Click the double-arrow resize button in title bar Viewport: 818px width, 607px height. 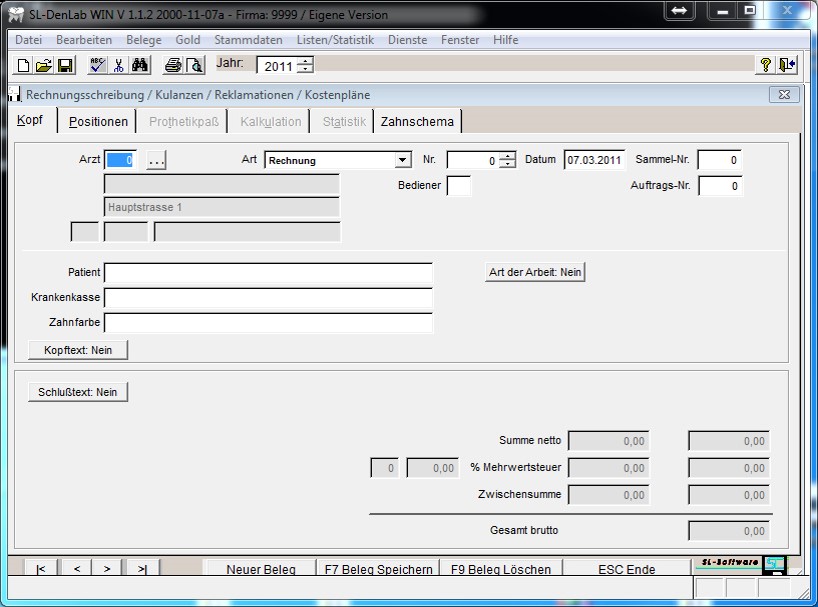(679, 10)
